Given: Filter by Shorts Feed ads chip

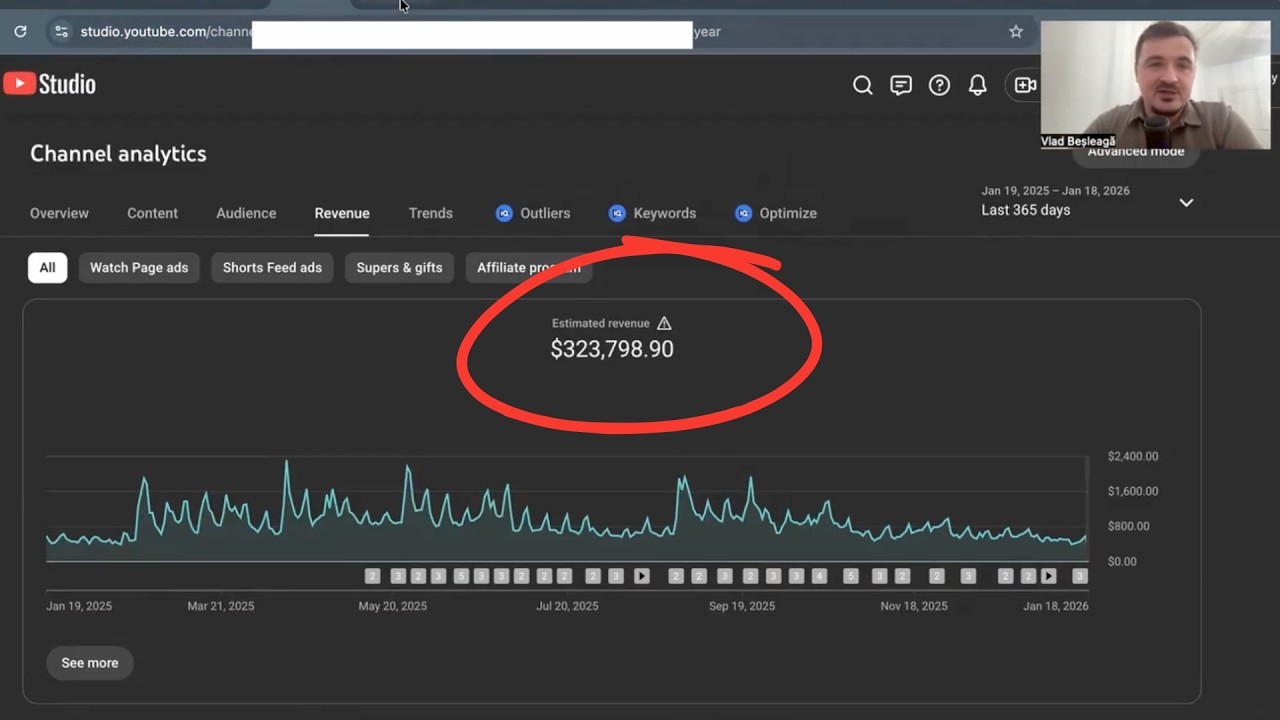Looking at the screenshot, I should point(272,268).
